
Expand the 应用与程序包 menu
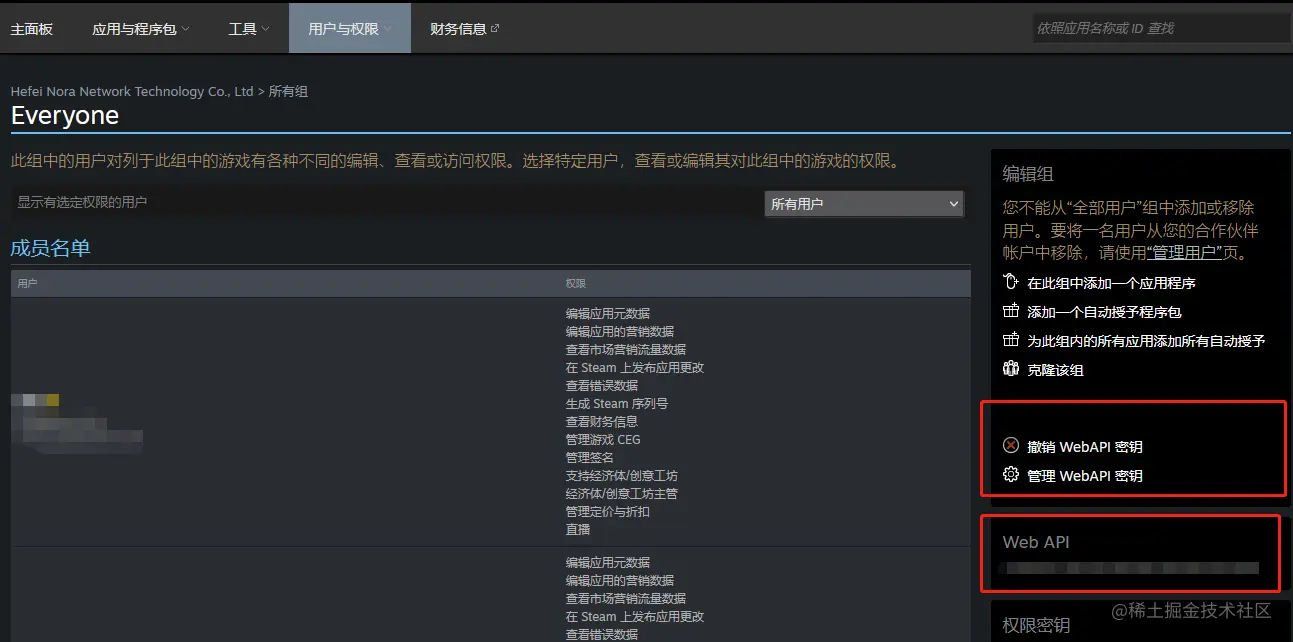tap(140, 28)
